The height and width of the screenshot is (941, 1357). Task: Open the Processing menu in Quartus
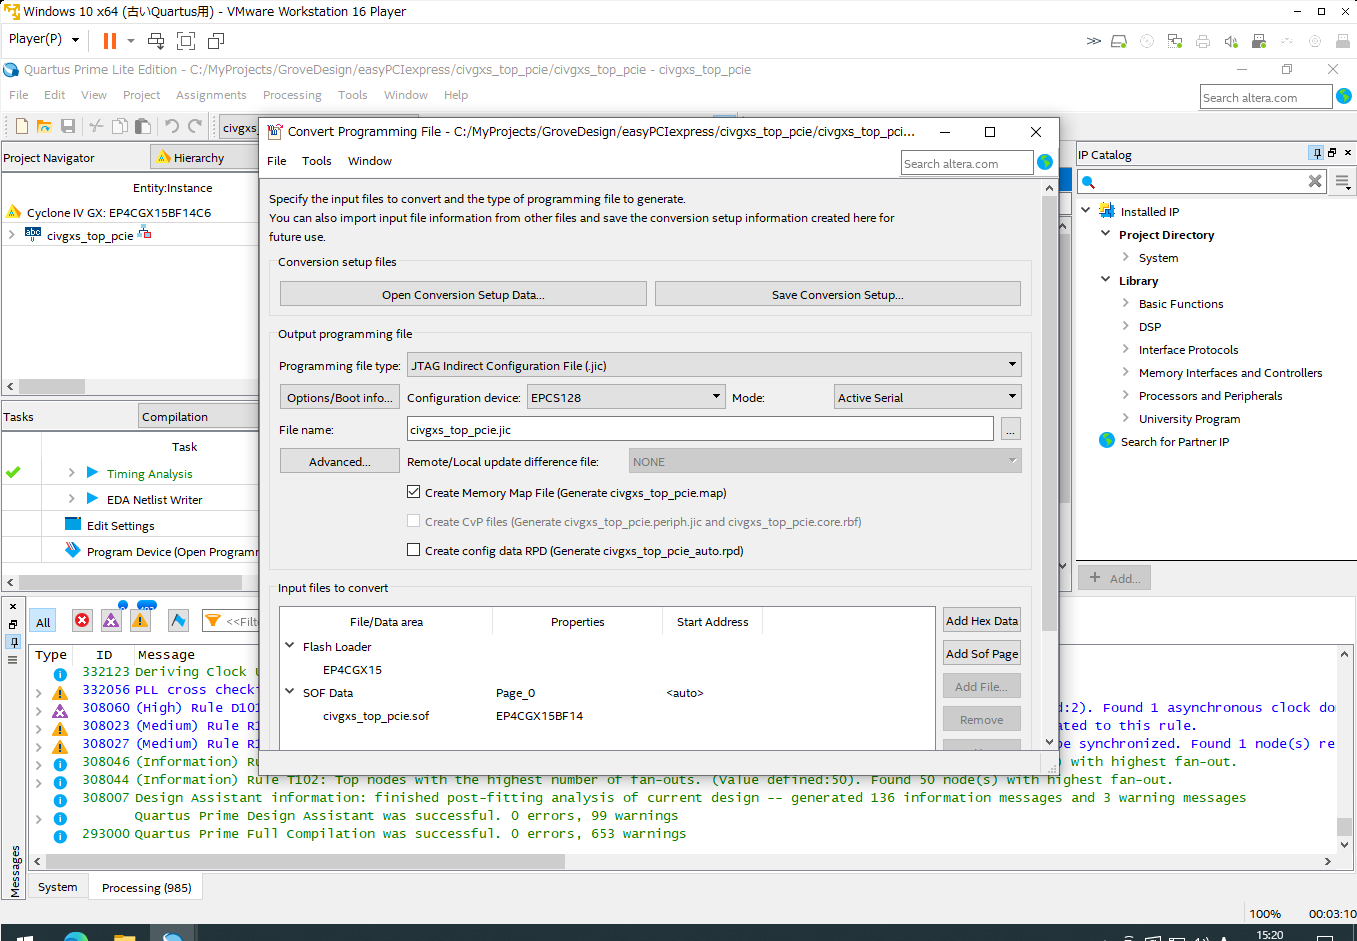coord(292,95)
